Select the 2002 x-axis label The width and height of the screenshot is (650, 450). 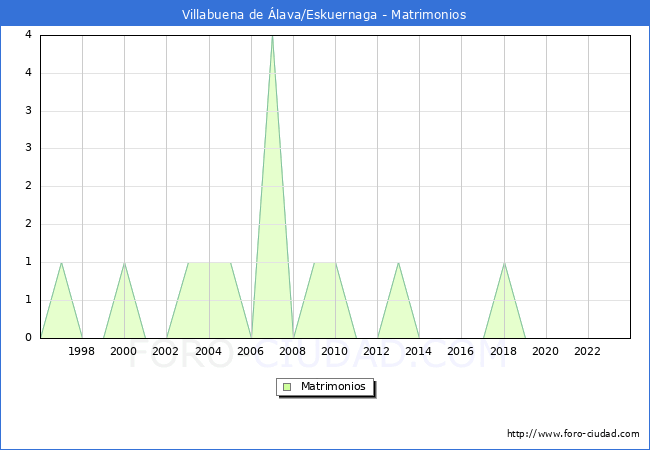165,351
